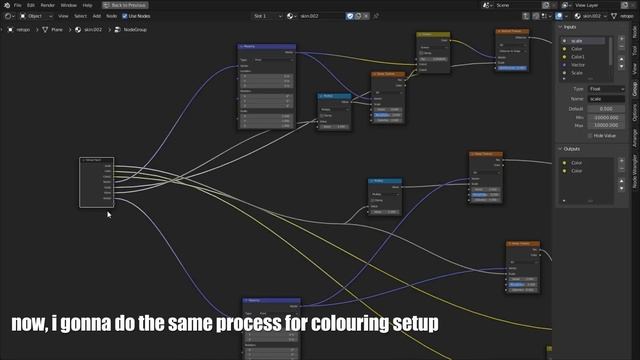Move the output socket down
Image resolution: width=640 pixels, height=360 pixels.
(x=621, y=188)
